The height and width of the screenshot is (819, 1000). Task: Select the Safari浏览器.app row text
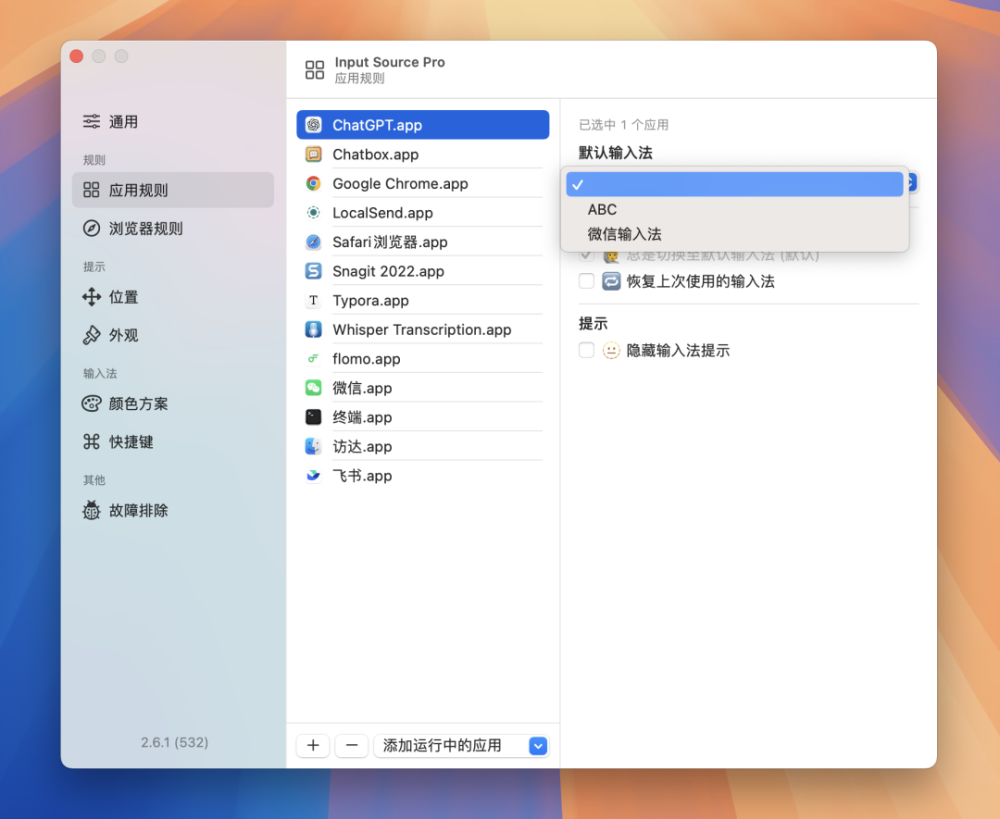390,242
